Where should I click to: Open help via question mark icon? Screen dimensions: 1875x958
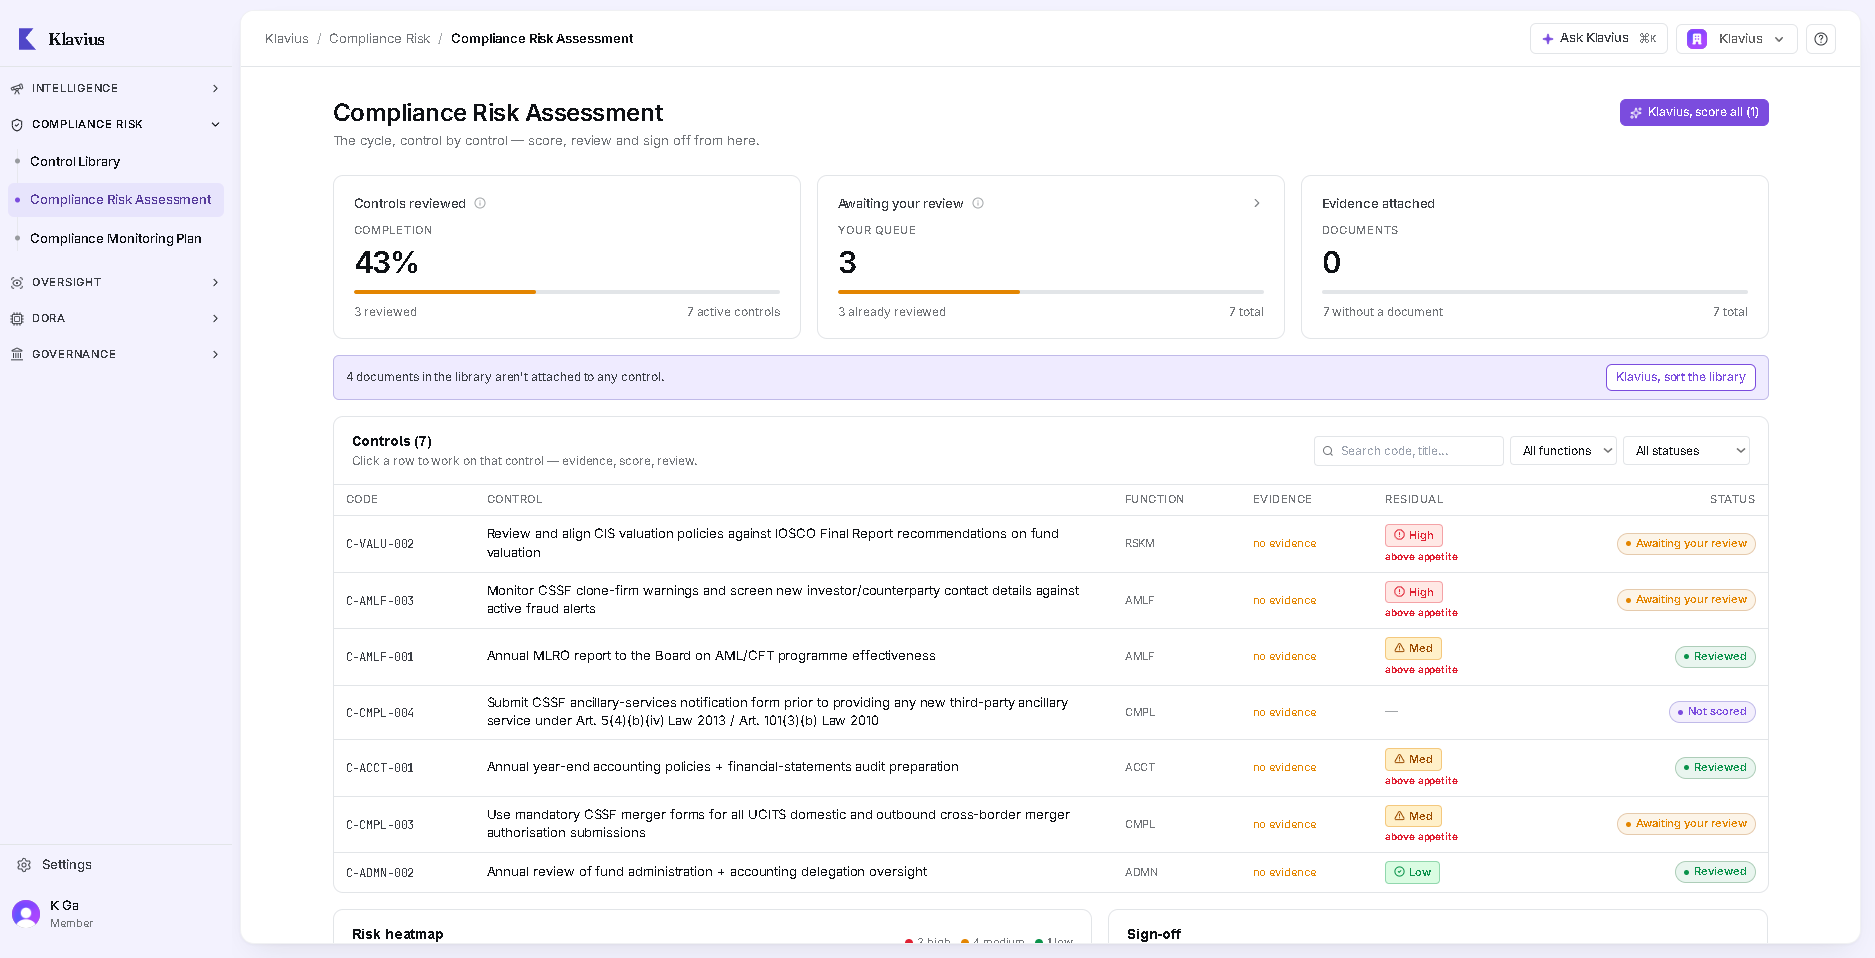pos(1821,39)
